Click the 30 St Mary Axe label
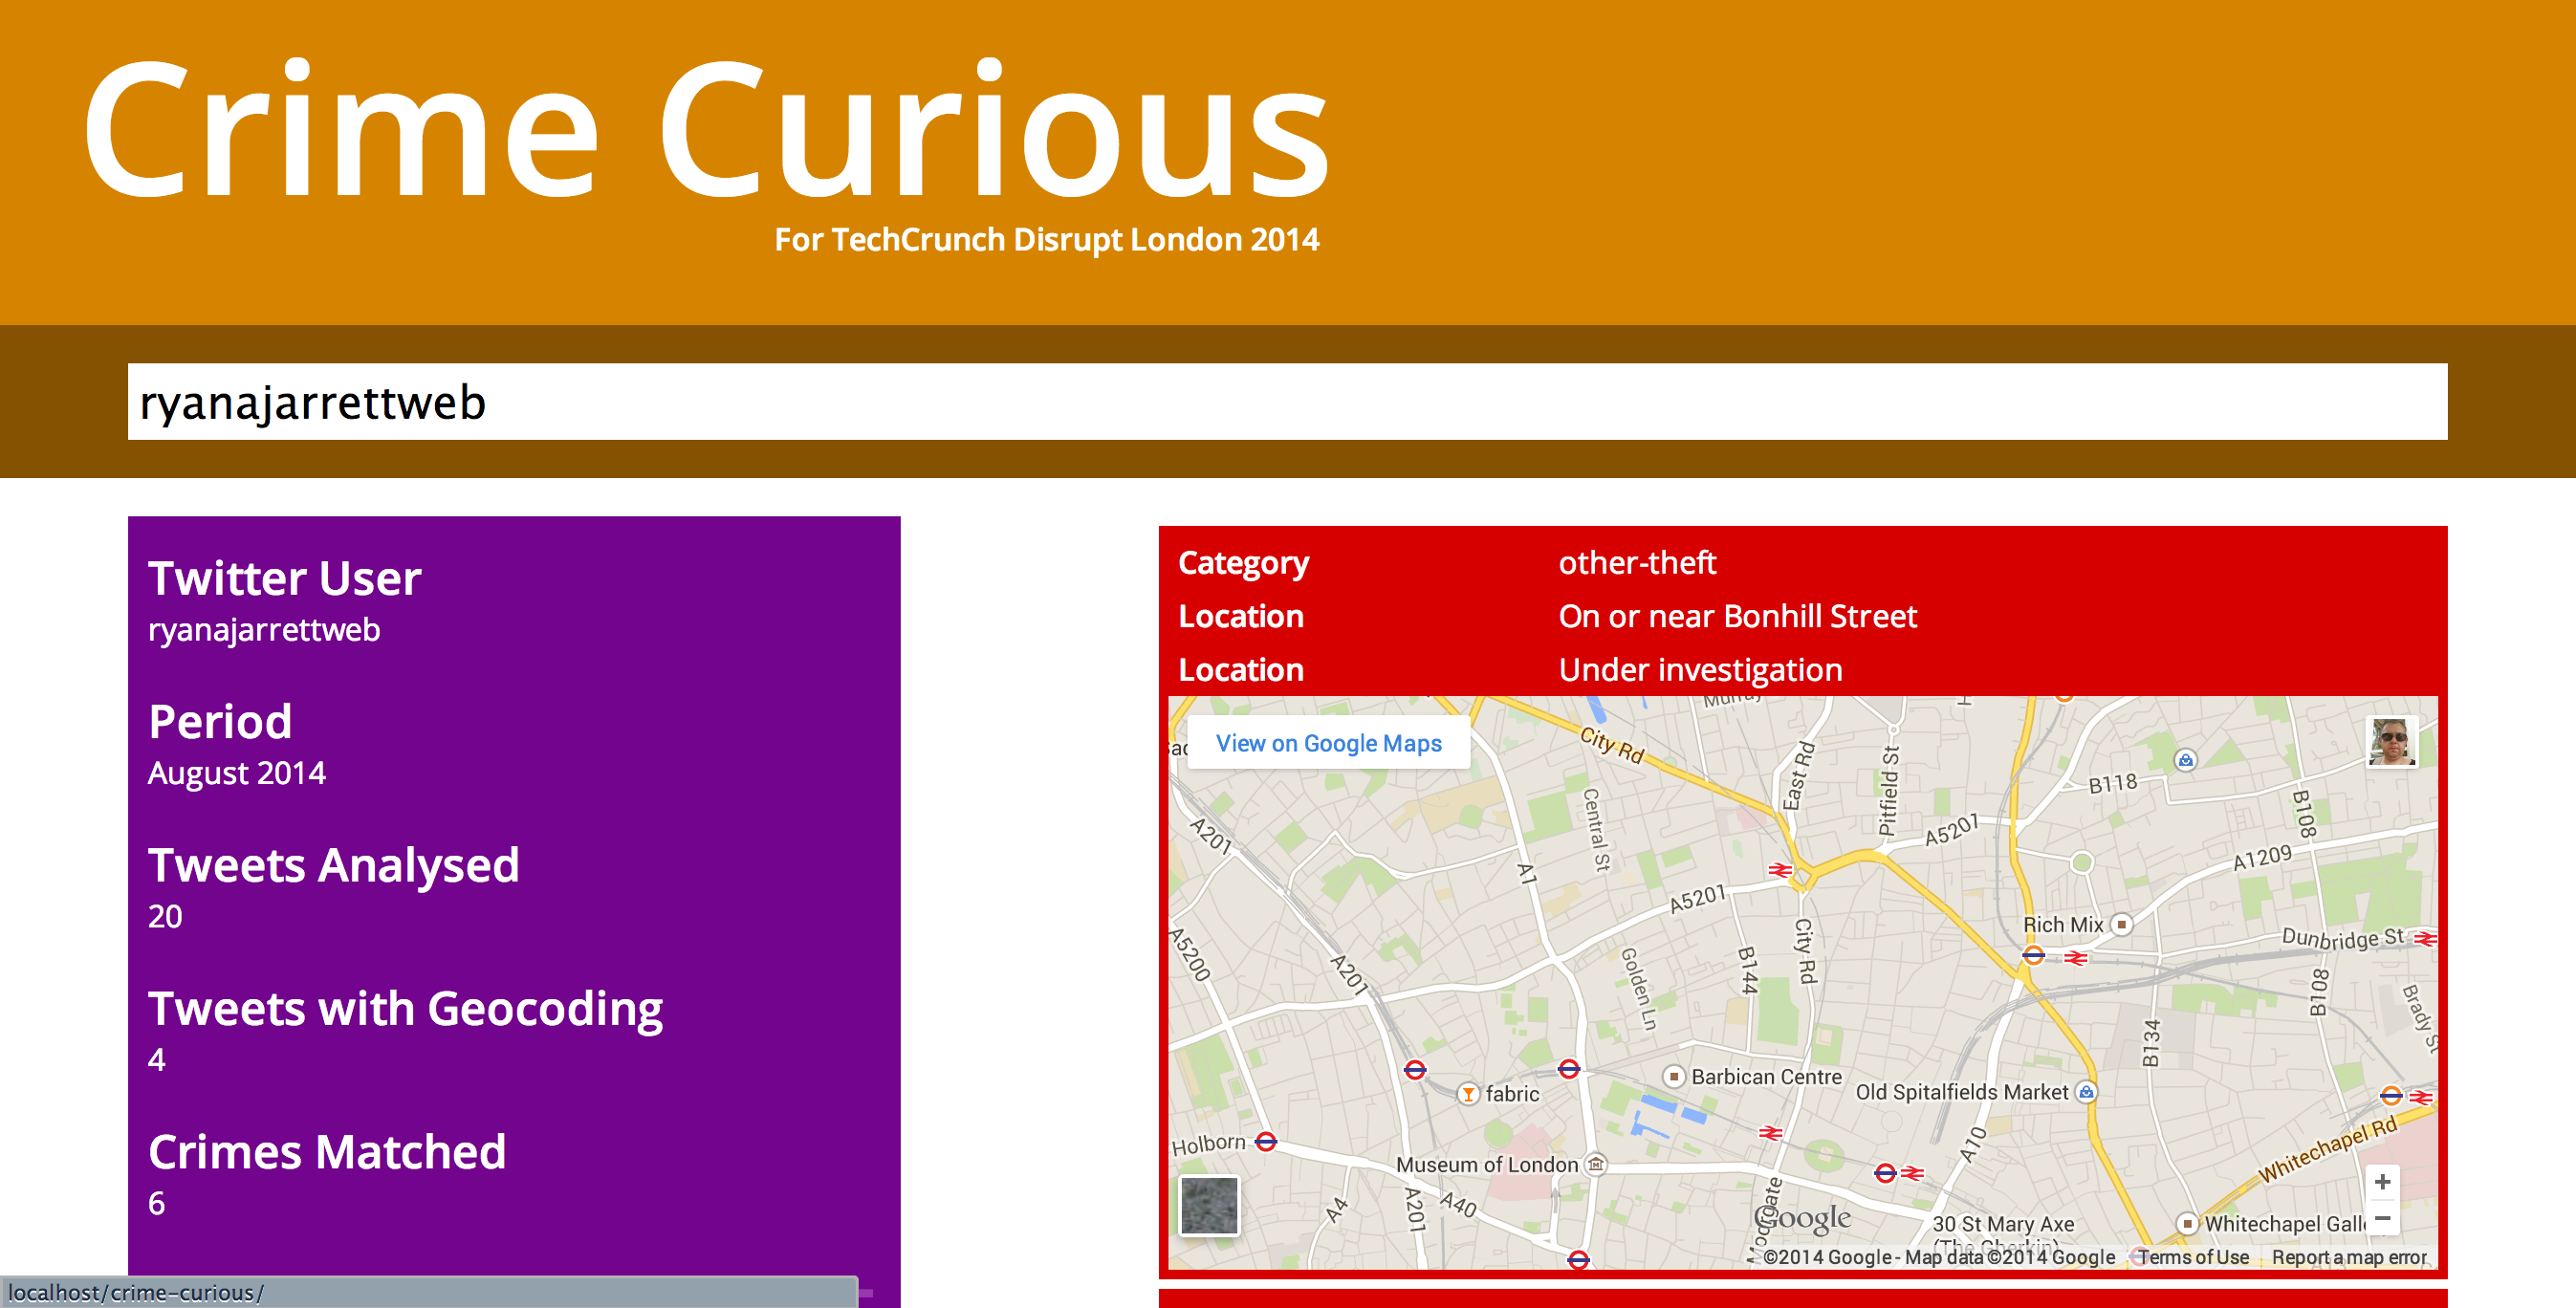This screenshot has height=1308, width=2576. pos(2002,1224)
